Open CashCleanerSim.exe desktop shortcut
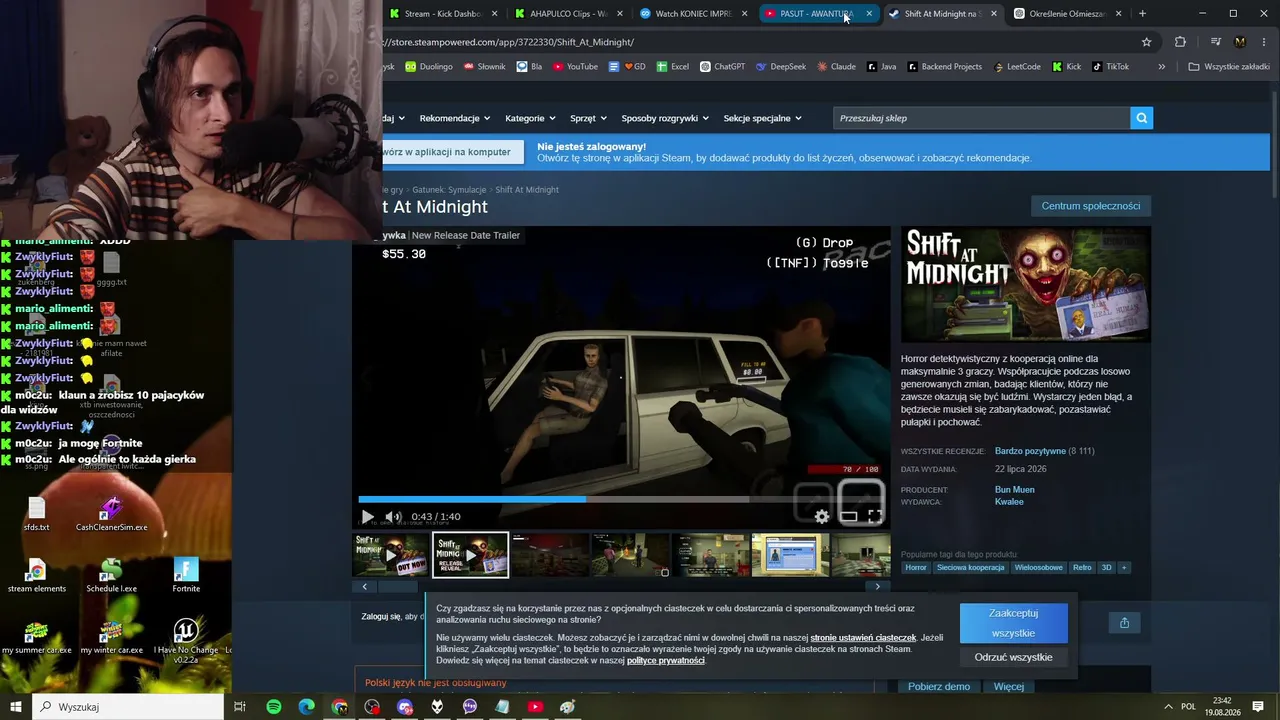 coord(111,514)
